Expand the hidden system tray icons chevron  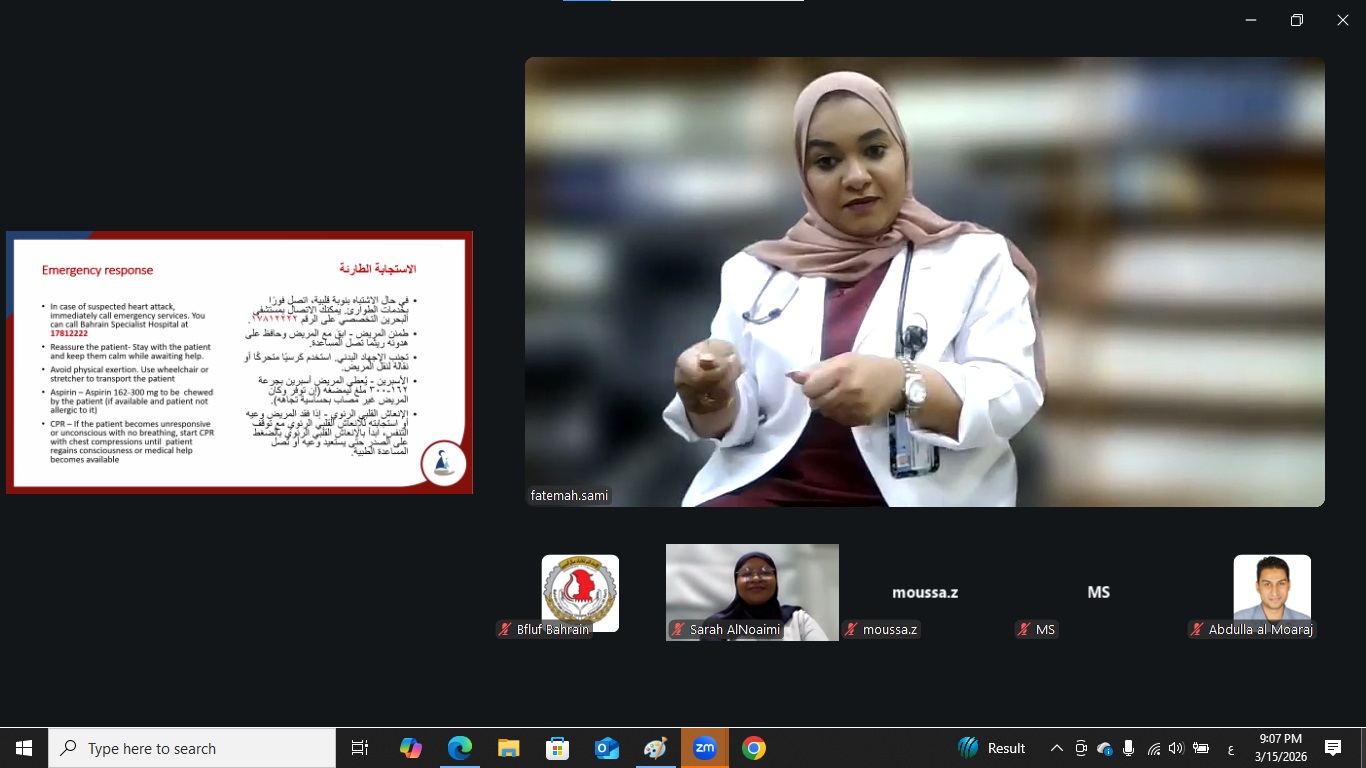click(x=1056, y=748)
